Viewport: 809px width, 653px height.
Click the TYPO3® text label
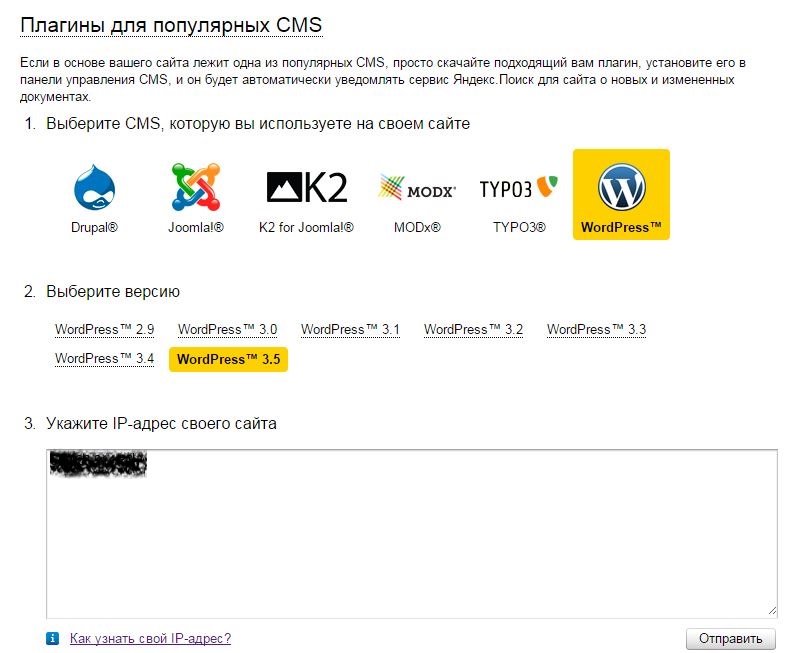tap(519, 227)
